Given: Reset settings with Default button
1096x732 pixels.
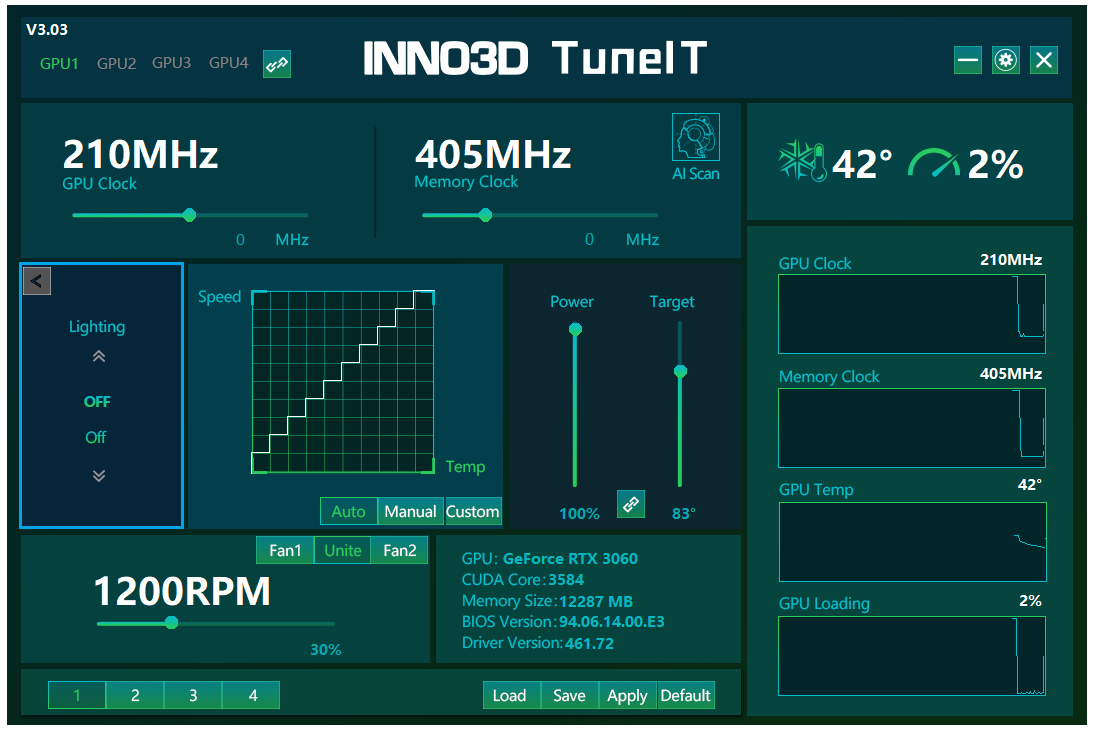Looking at the screenshot, I should 686,695.
